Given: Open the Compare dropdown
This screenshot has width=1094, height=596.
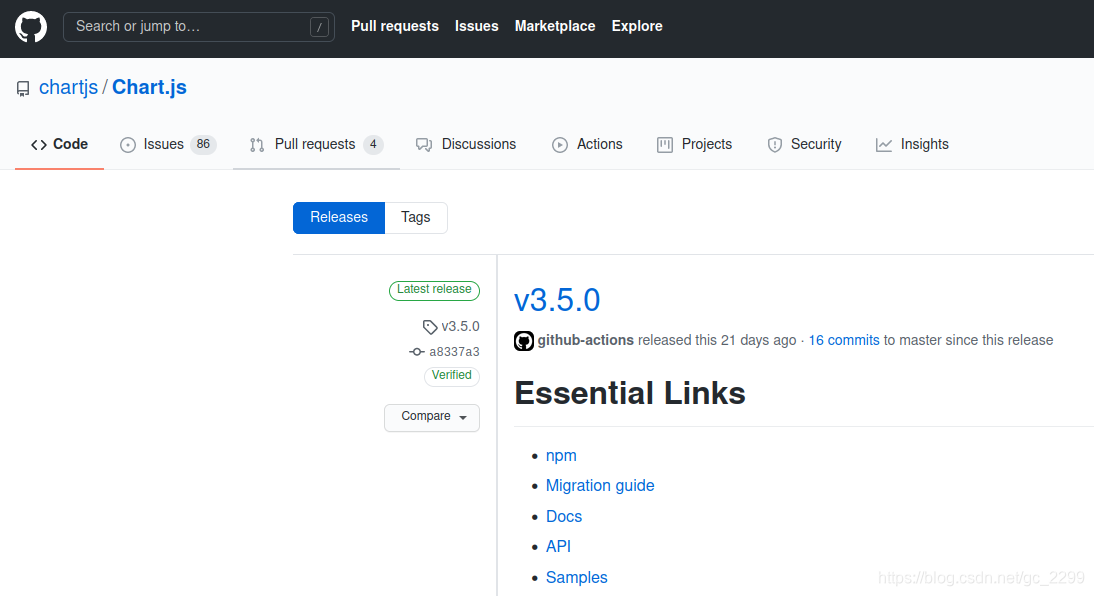Looking at the screenshot, I should point(432,417).
